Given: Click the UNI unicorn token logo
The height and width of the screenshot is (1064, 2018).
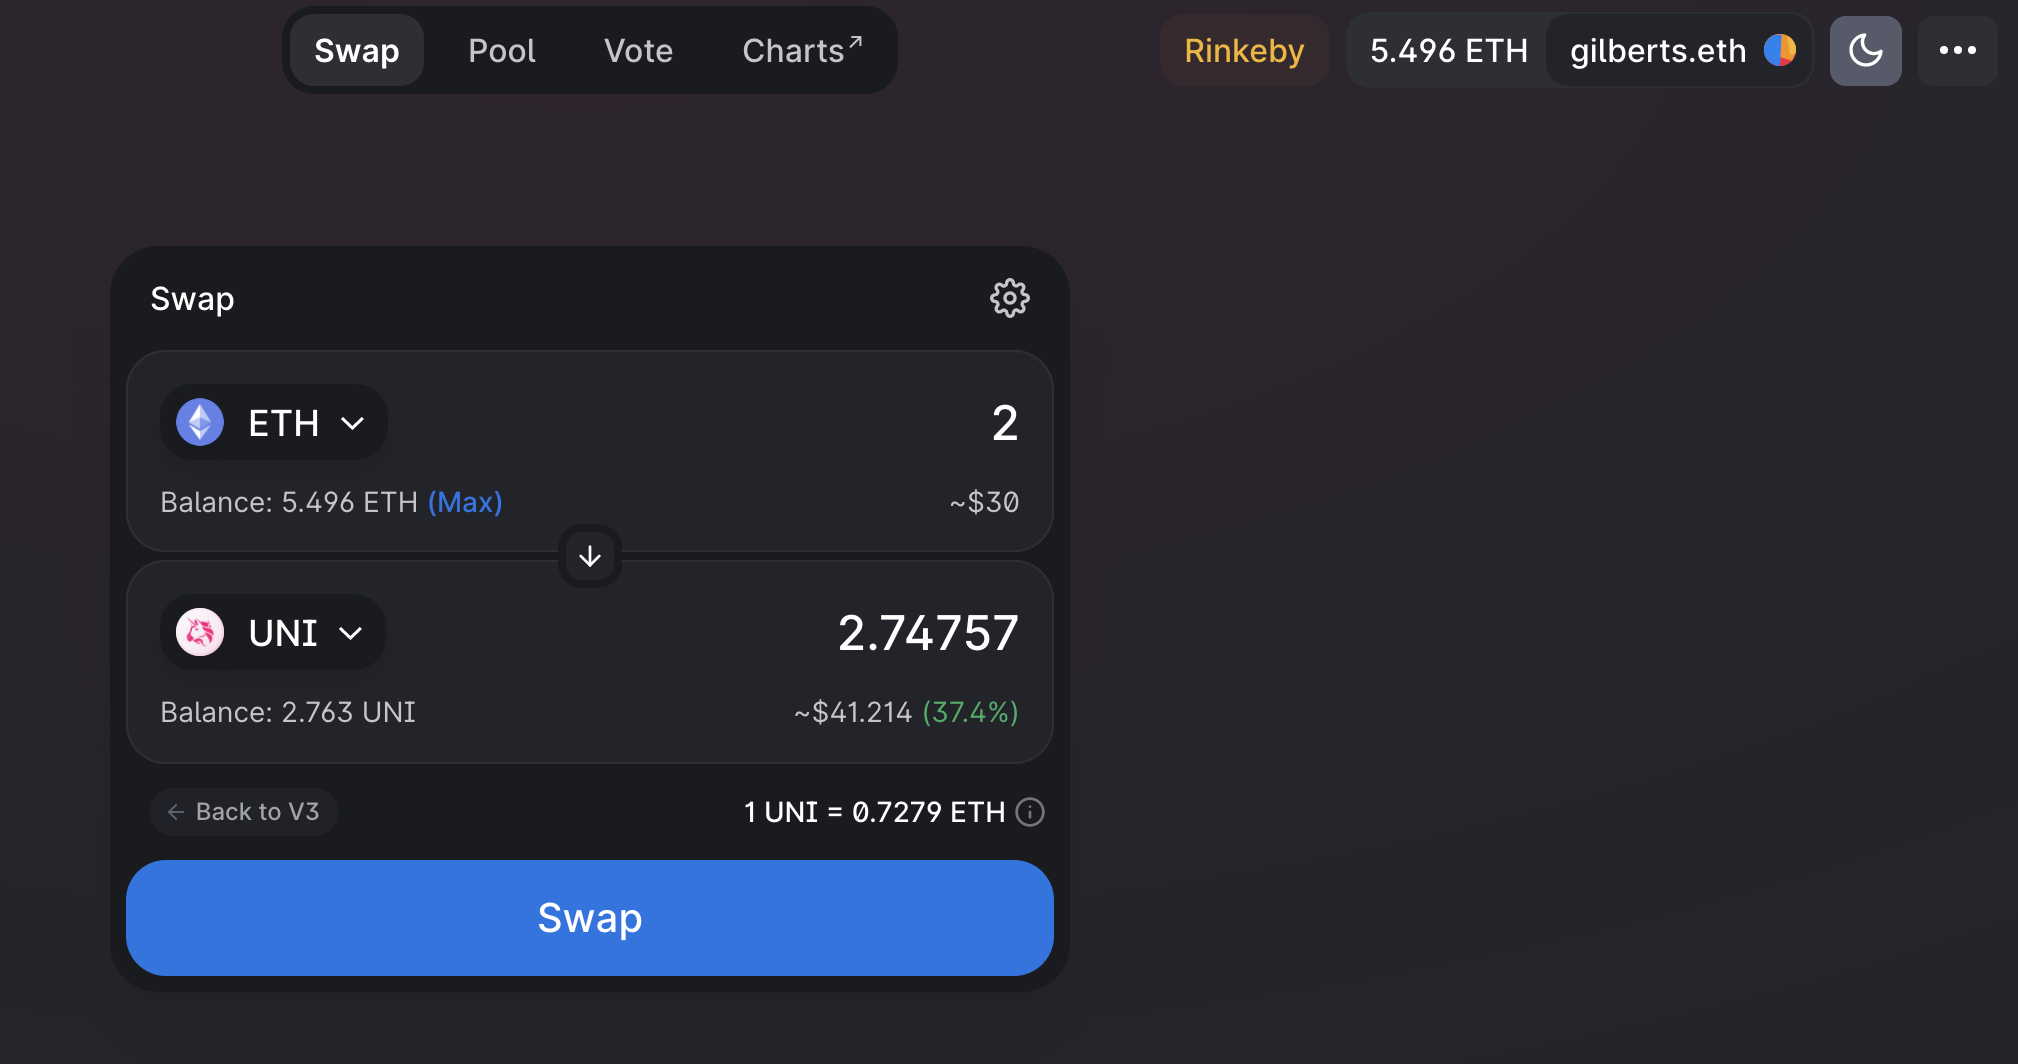Looking at the screenshot, I should tap(200, 632).
